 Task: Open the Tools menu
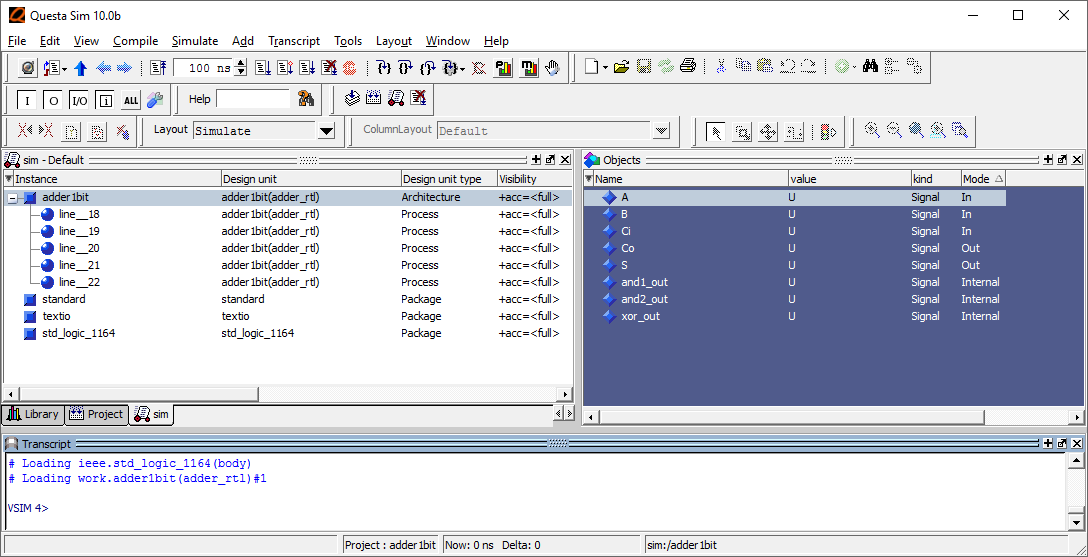348,41
